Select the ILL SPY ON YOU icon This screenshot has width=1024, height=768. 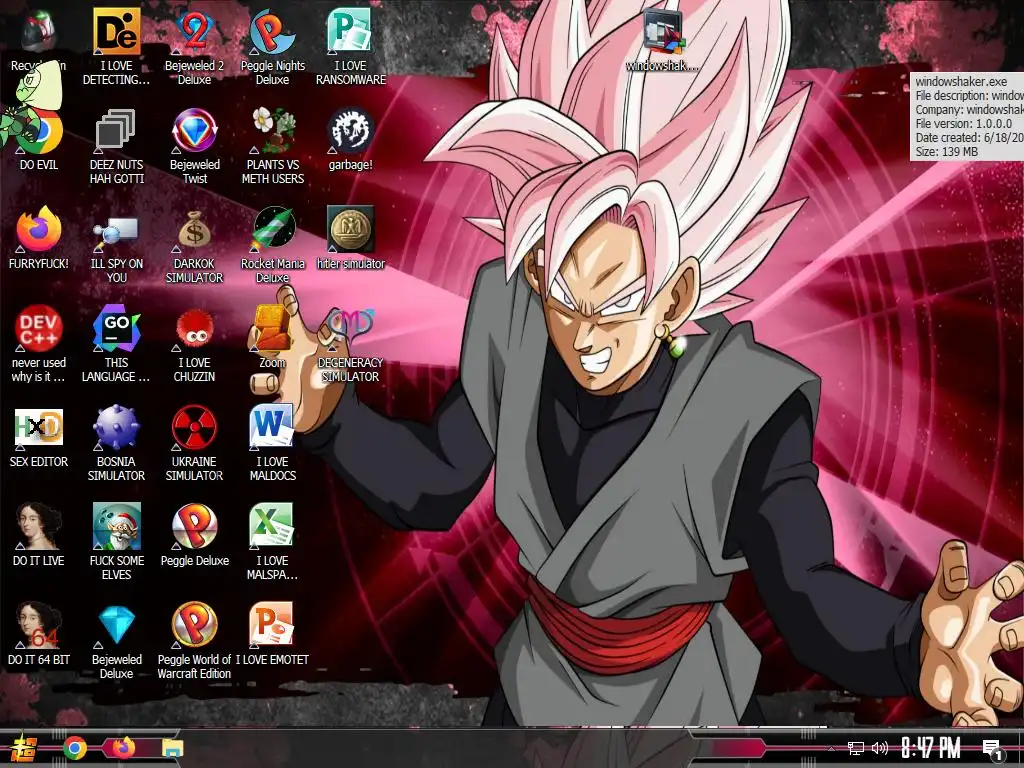[116, 232]
